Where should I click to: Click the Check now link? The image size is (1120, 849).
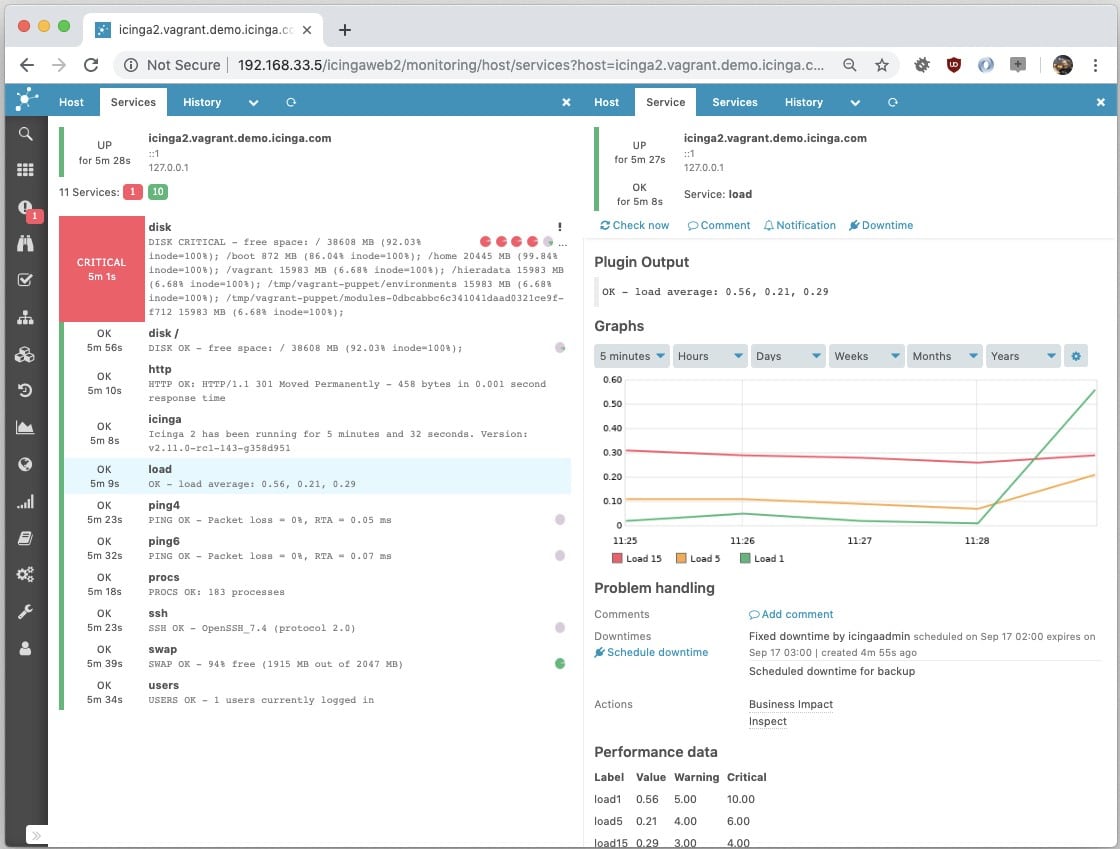(634, 225)
